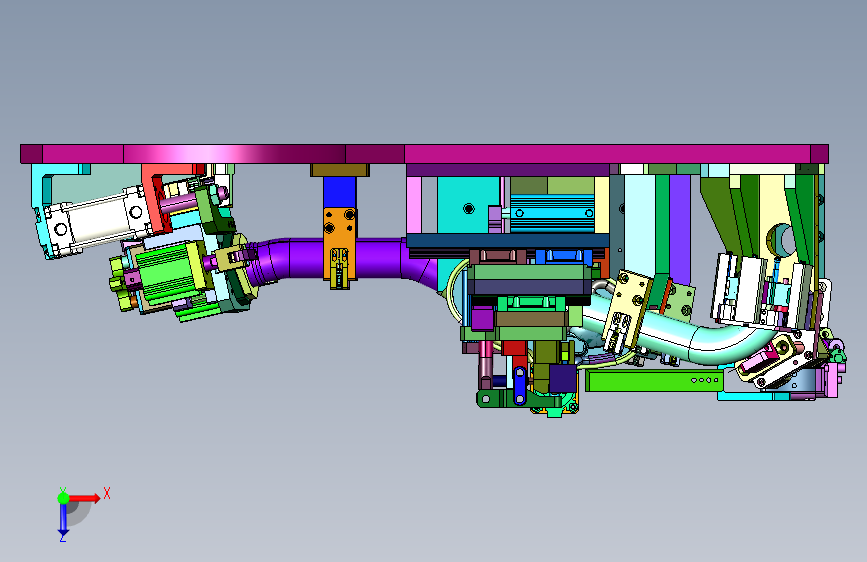Screen dimensions: 867x562
Task: Select the dark blue horizontal plate
Action: 508,241
